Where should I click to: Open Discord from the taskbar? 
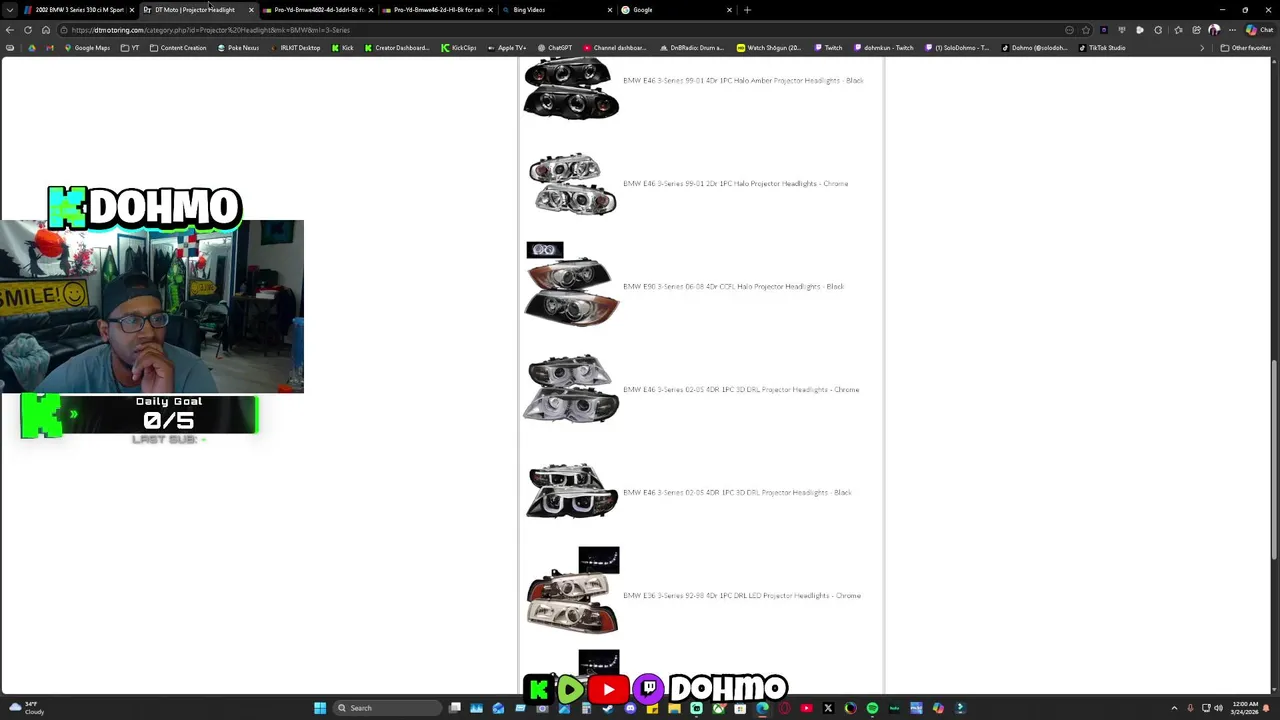pyautogui.click(x=630, y=708)
